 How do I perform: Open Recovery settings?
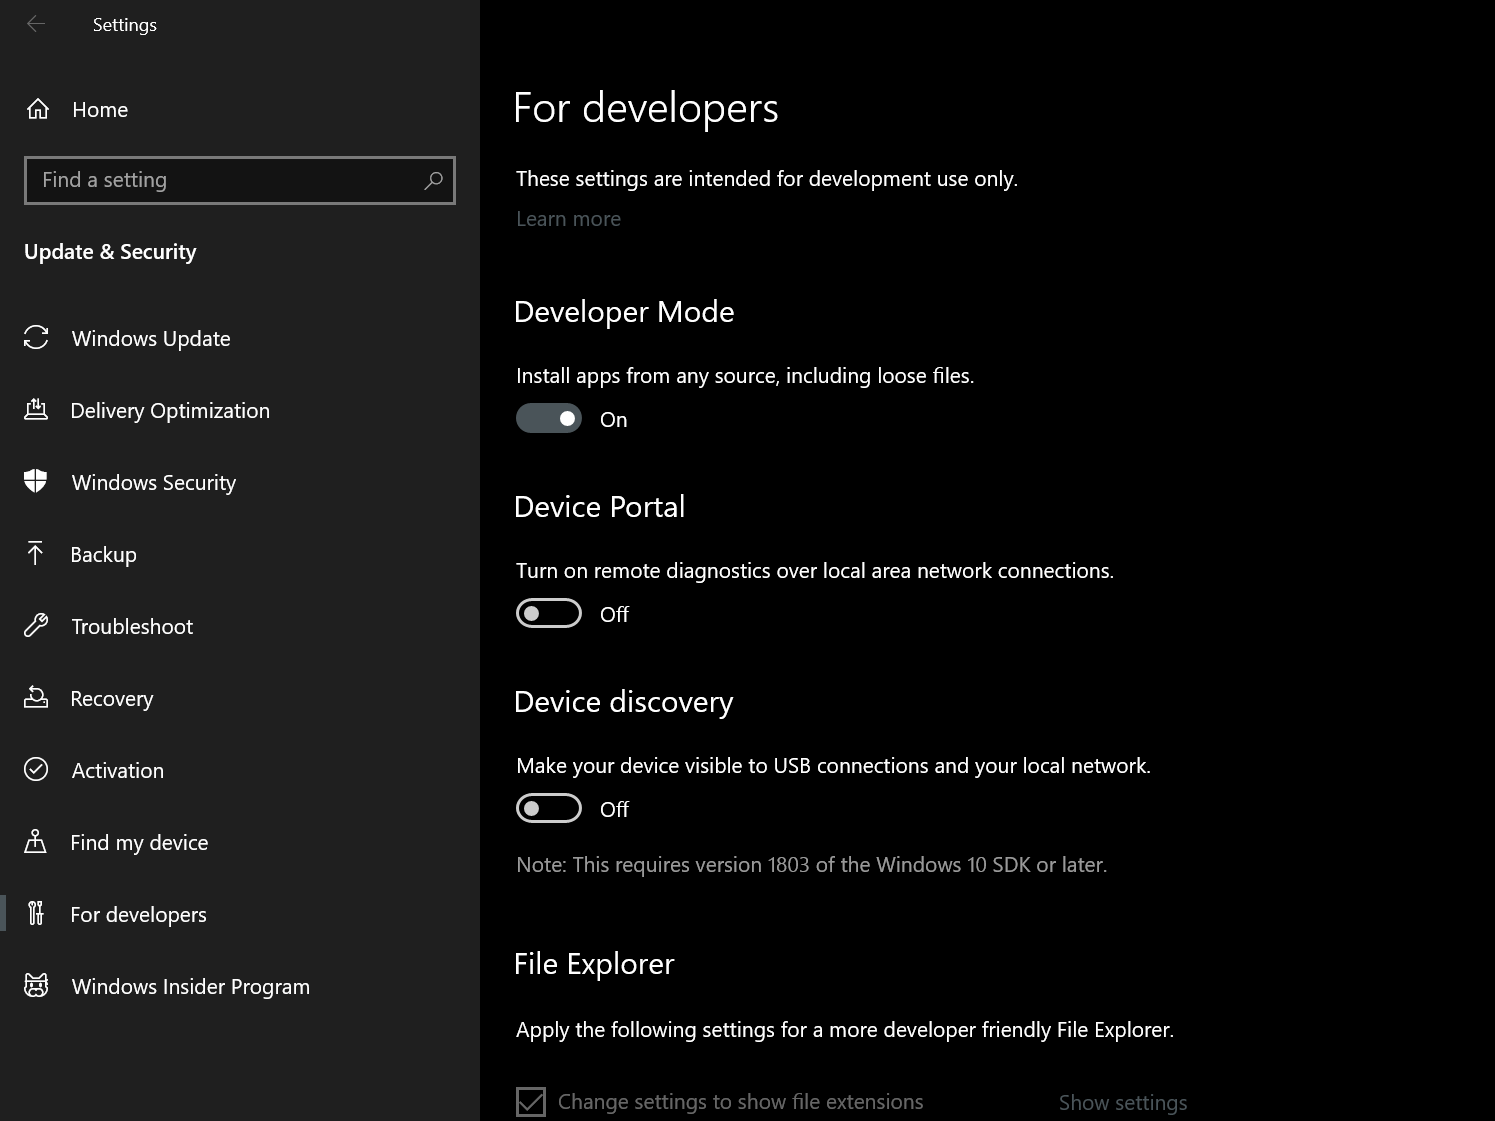pos(240,698)
